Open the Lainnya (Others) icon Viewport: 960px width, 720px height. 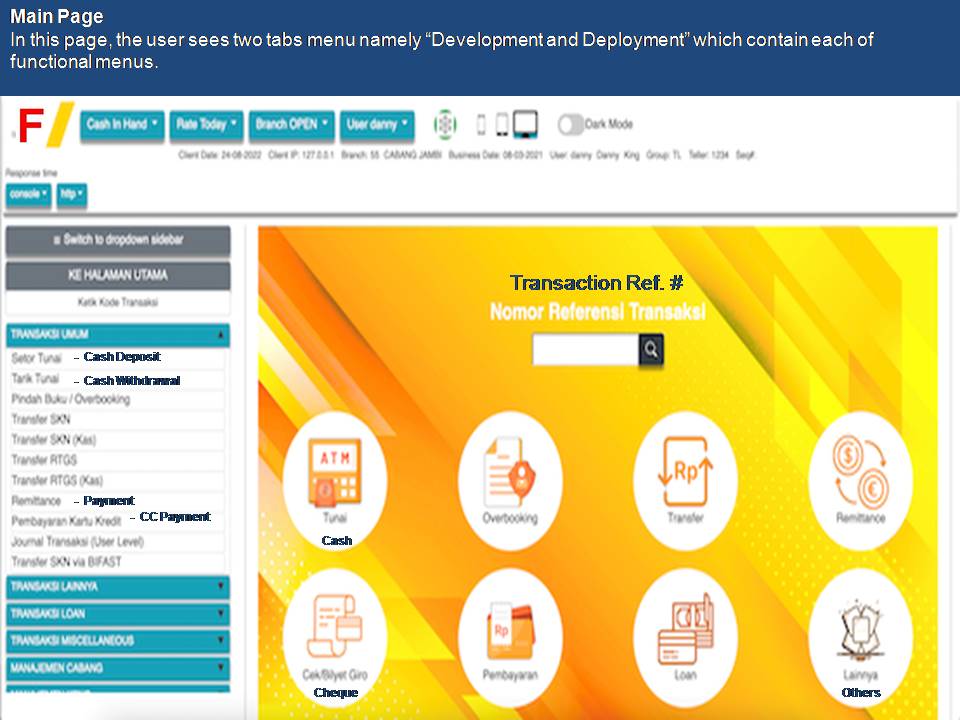(860, 628)
